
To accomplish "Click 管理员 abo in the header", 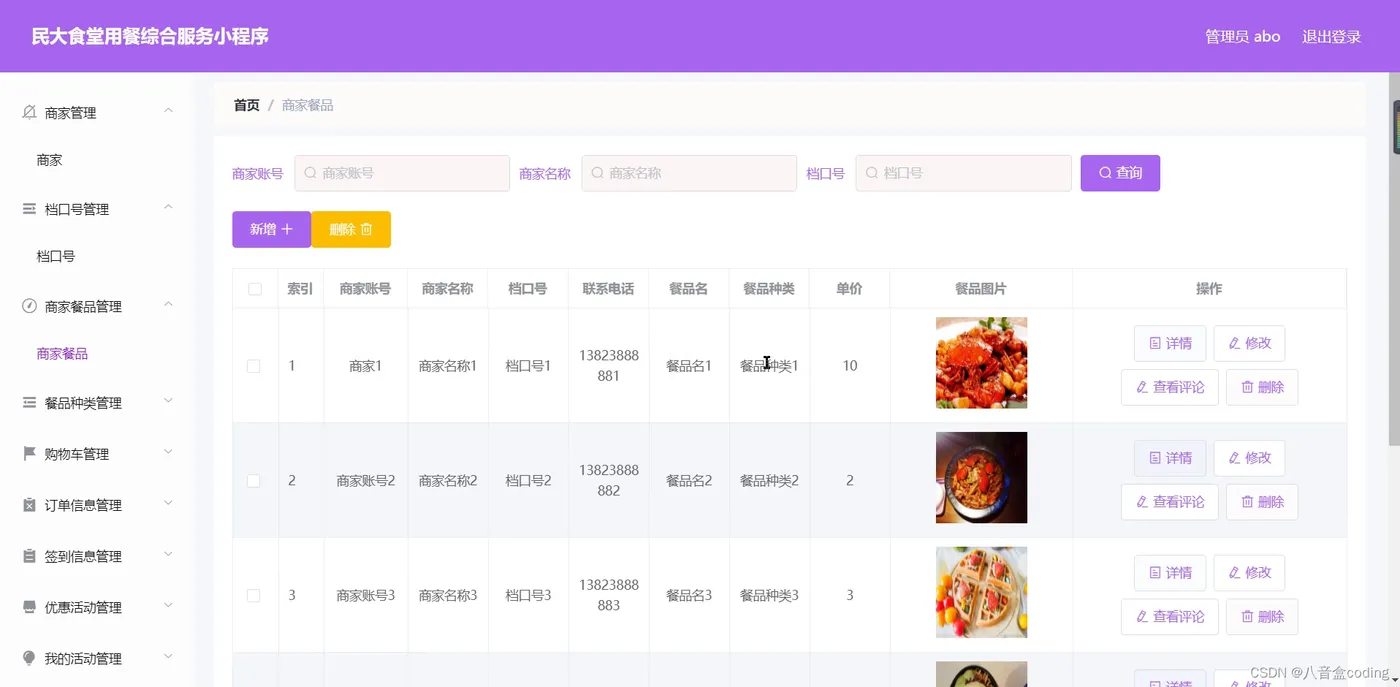I will click(x=1243, y=37).
